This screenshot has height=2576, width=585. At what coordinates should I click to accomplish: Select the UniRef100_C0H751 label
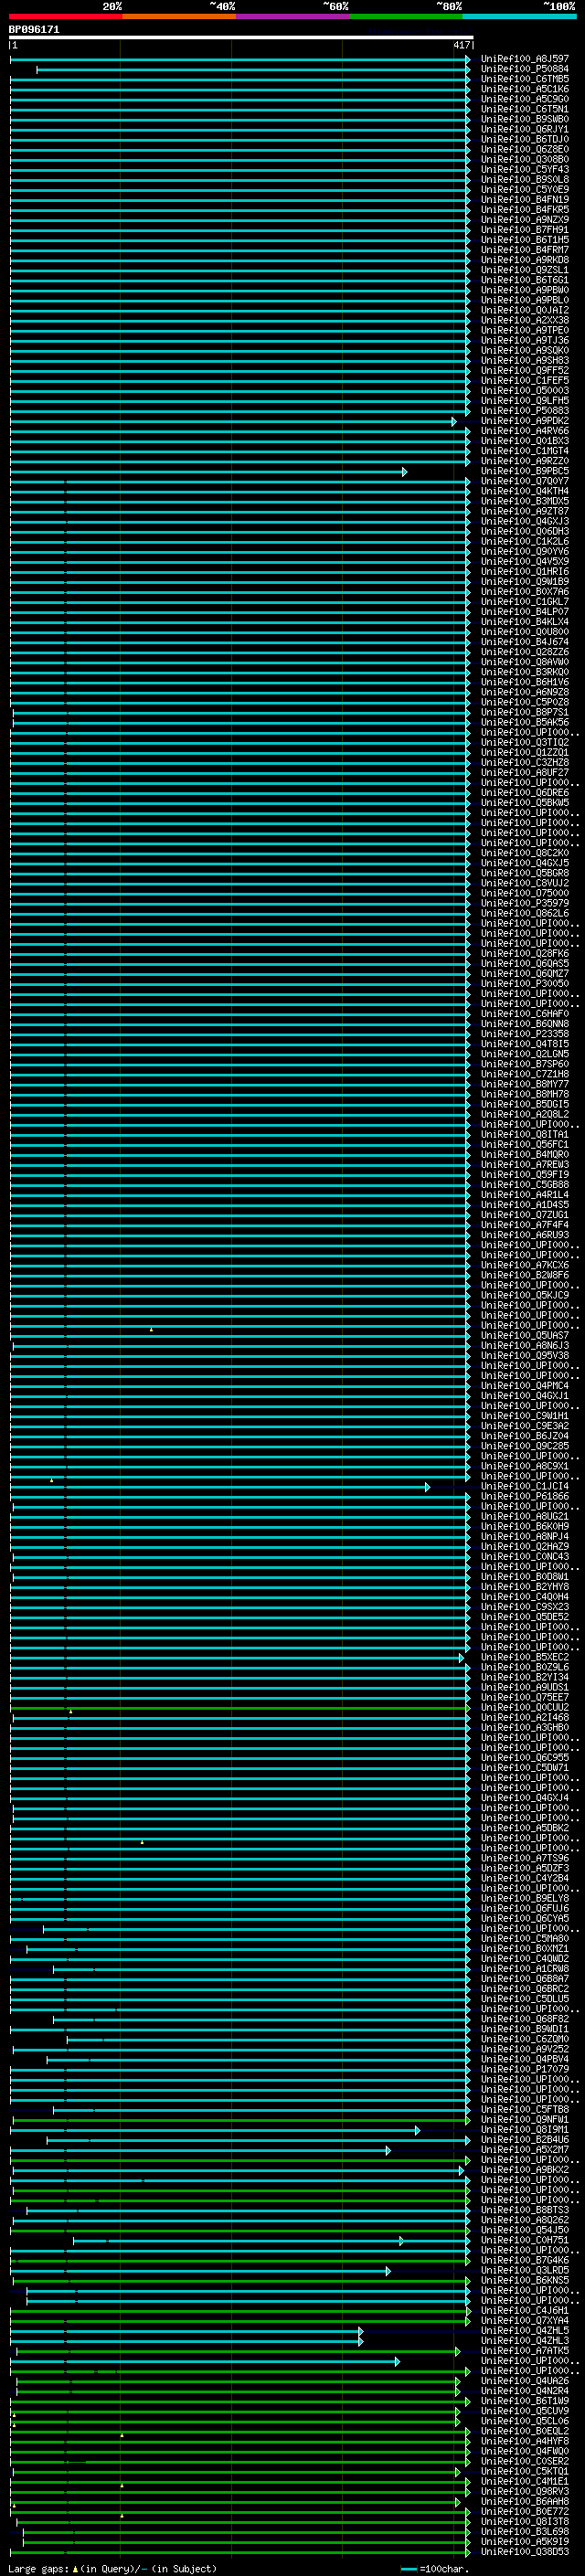524,2240
